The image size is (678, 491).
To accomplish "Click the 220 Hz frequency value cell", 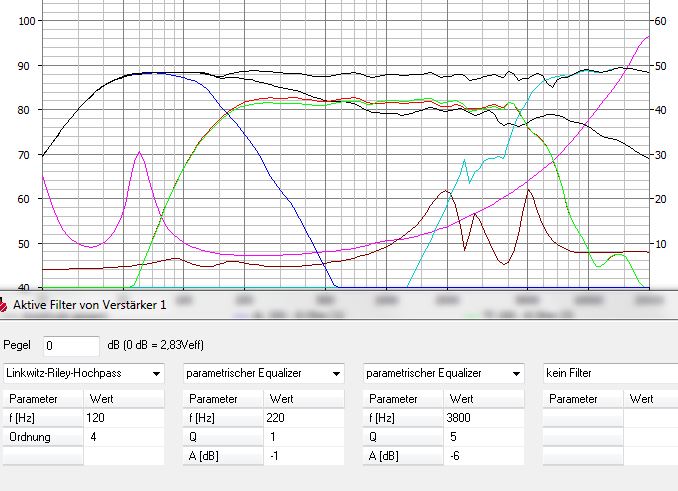I will pyautogui.click(x=304, y=417).
